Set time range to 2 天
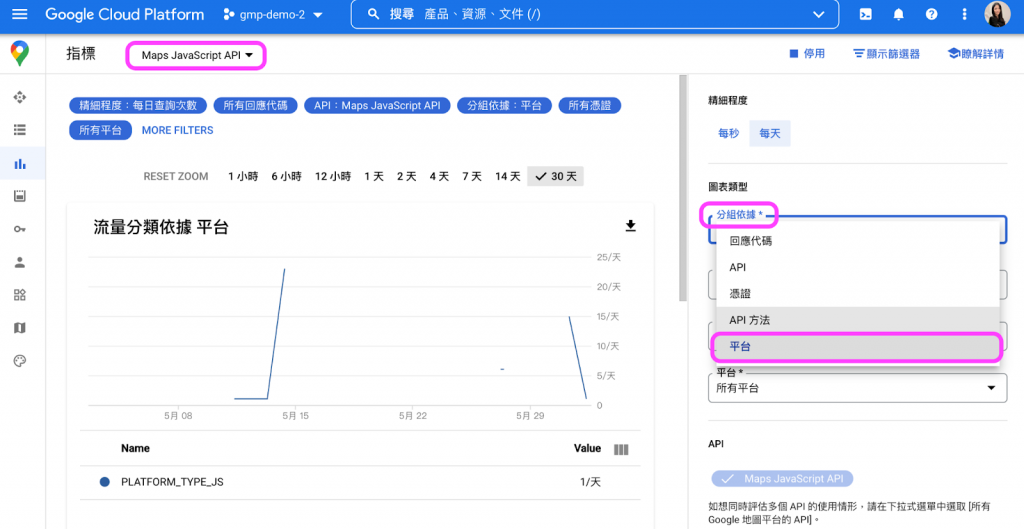This screenshot has width=1024, height=529. [406, 176]
